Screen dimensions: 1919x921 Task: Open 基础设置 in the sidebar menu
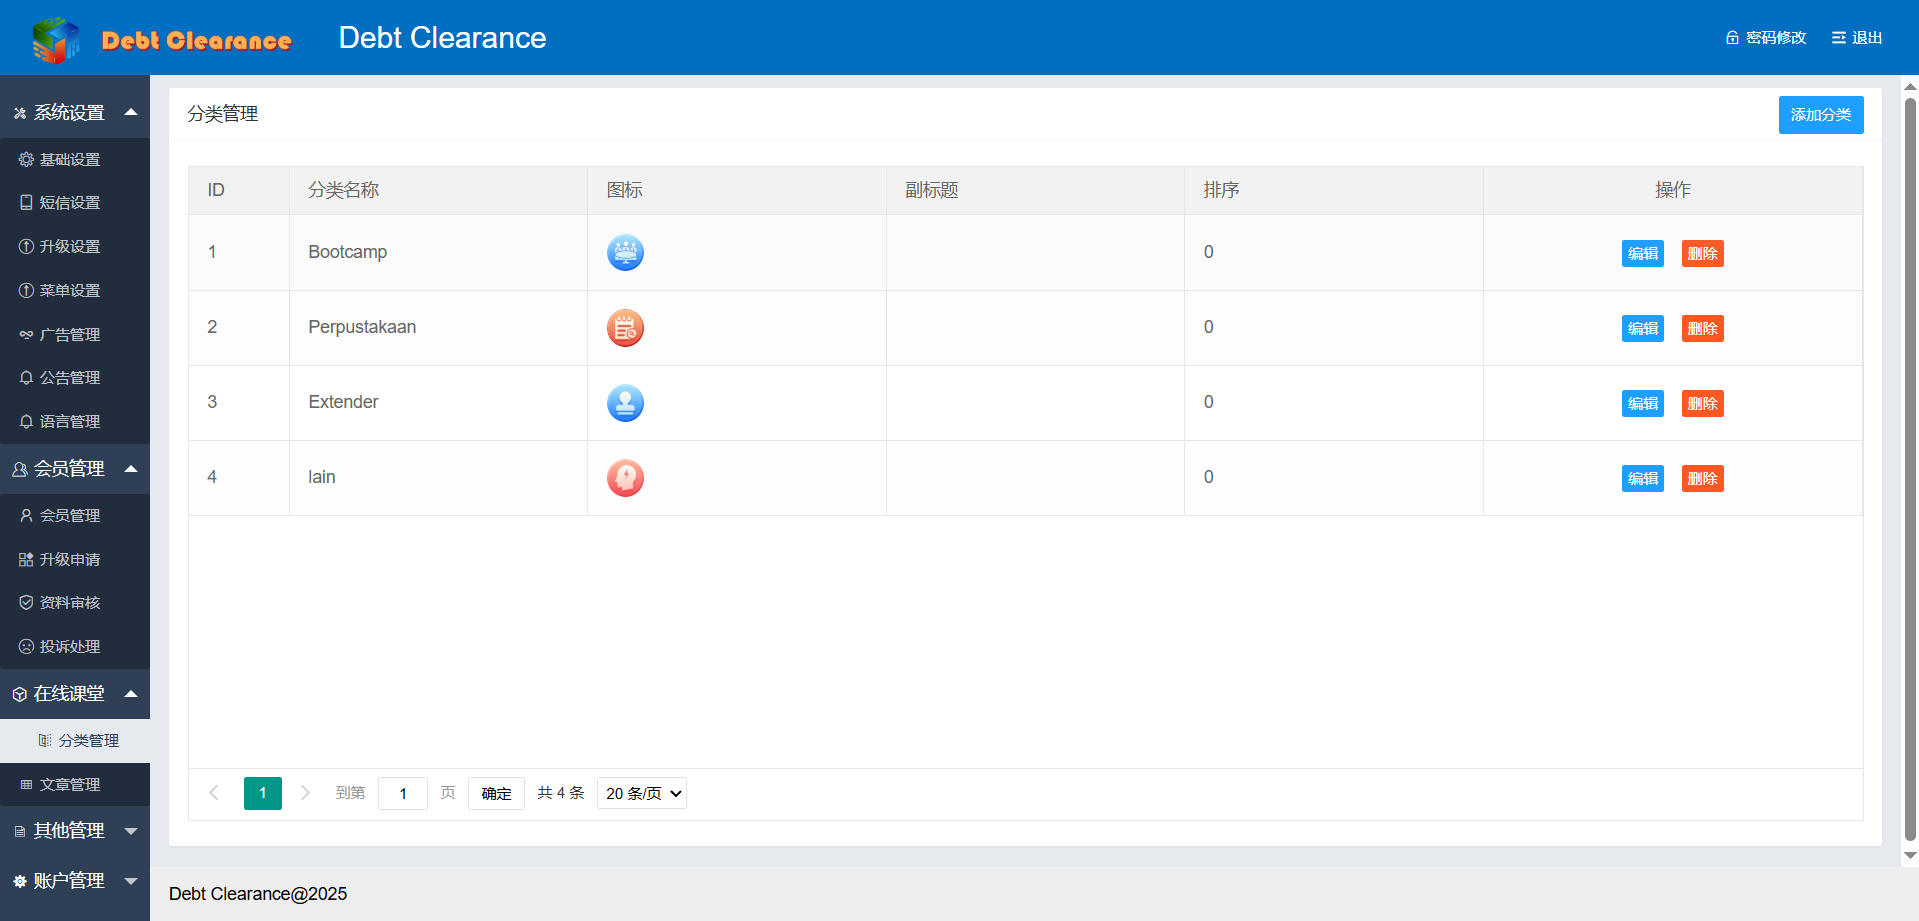click(70, 160)
